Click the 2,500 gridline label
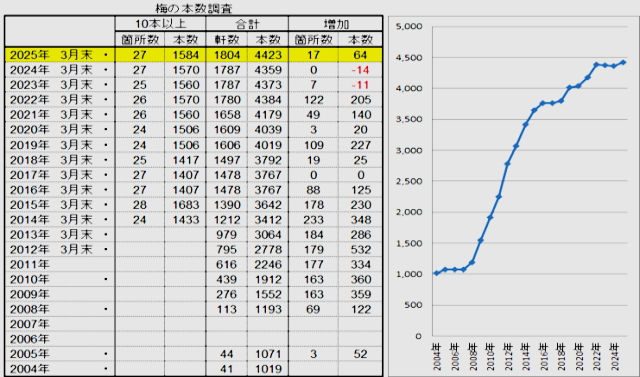The width and height of the screenshot is (640, 377). coord(409,181)
